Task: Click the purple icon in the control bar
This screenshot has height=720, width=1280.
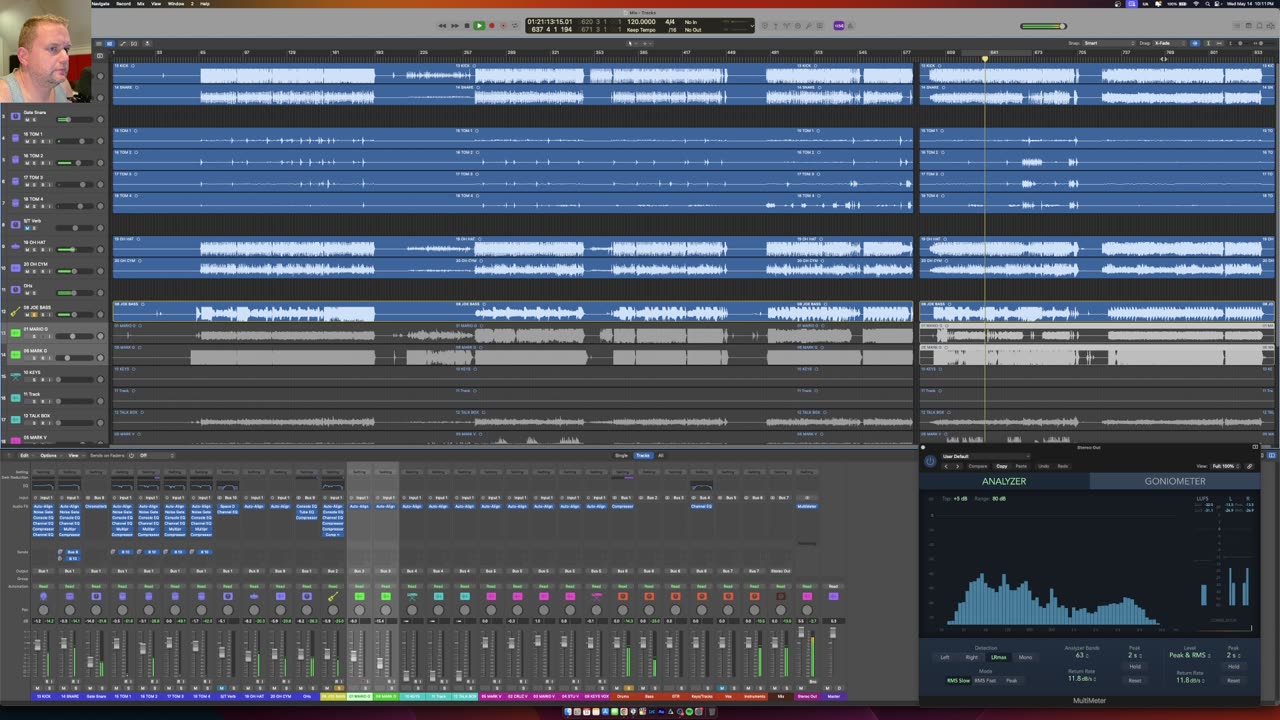Action: [x=839, y=25]
